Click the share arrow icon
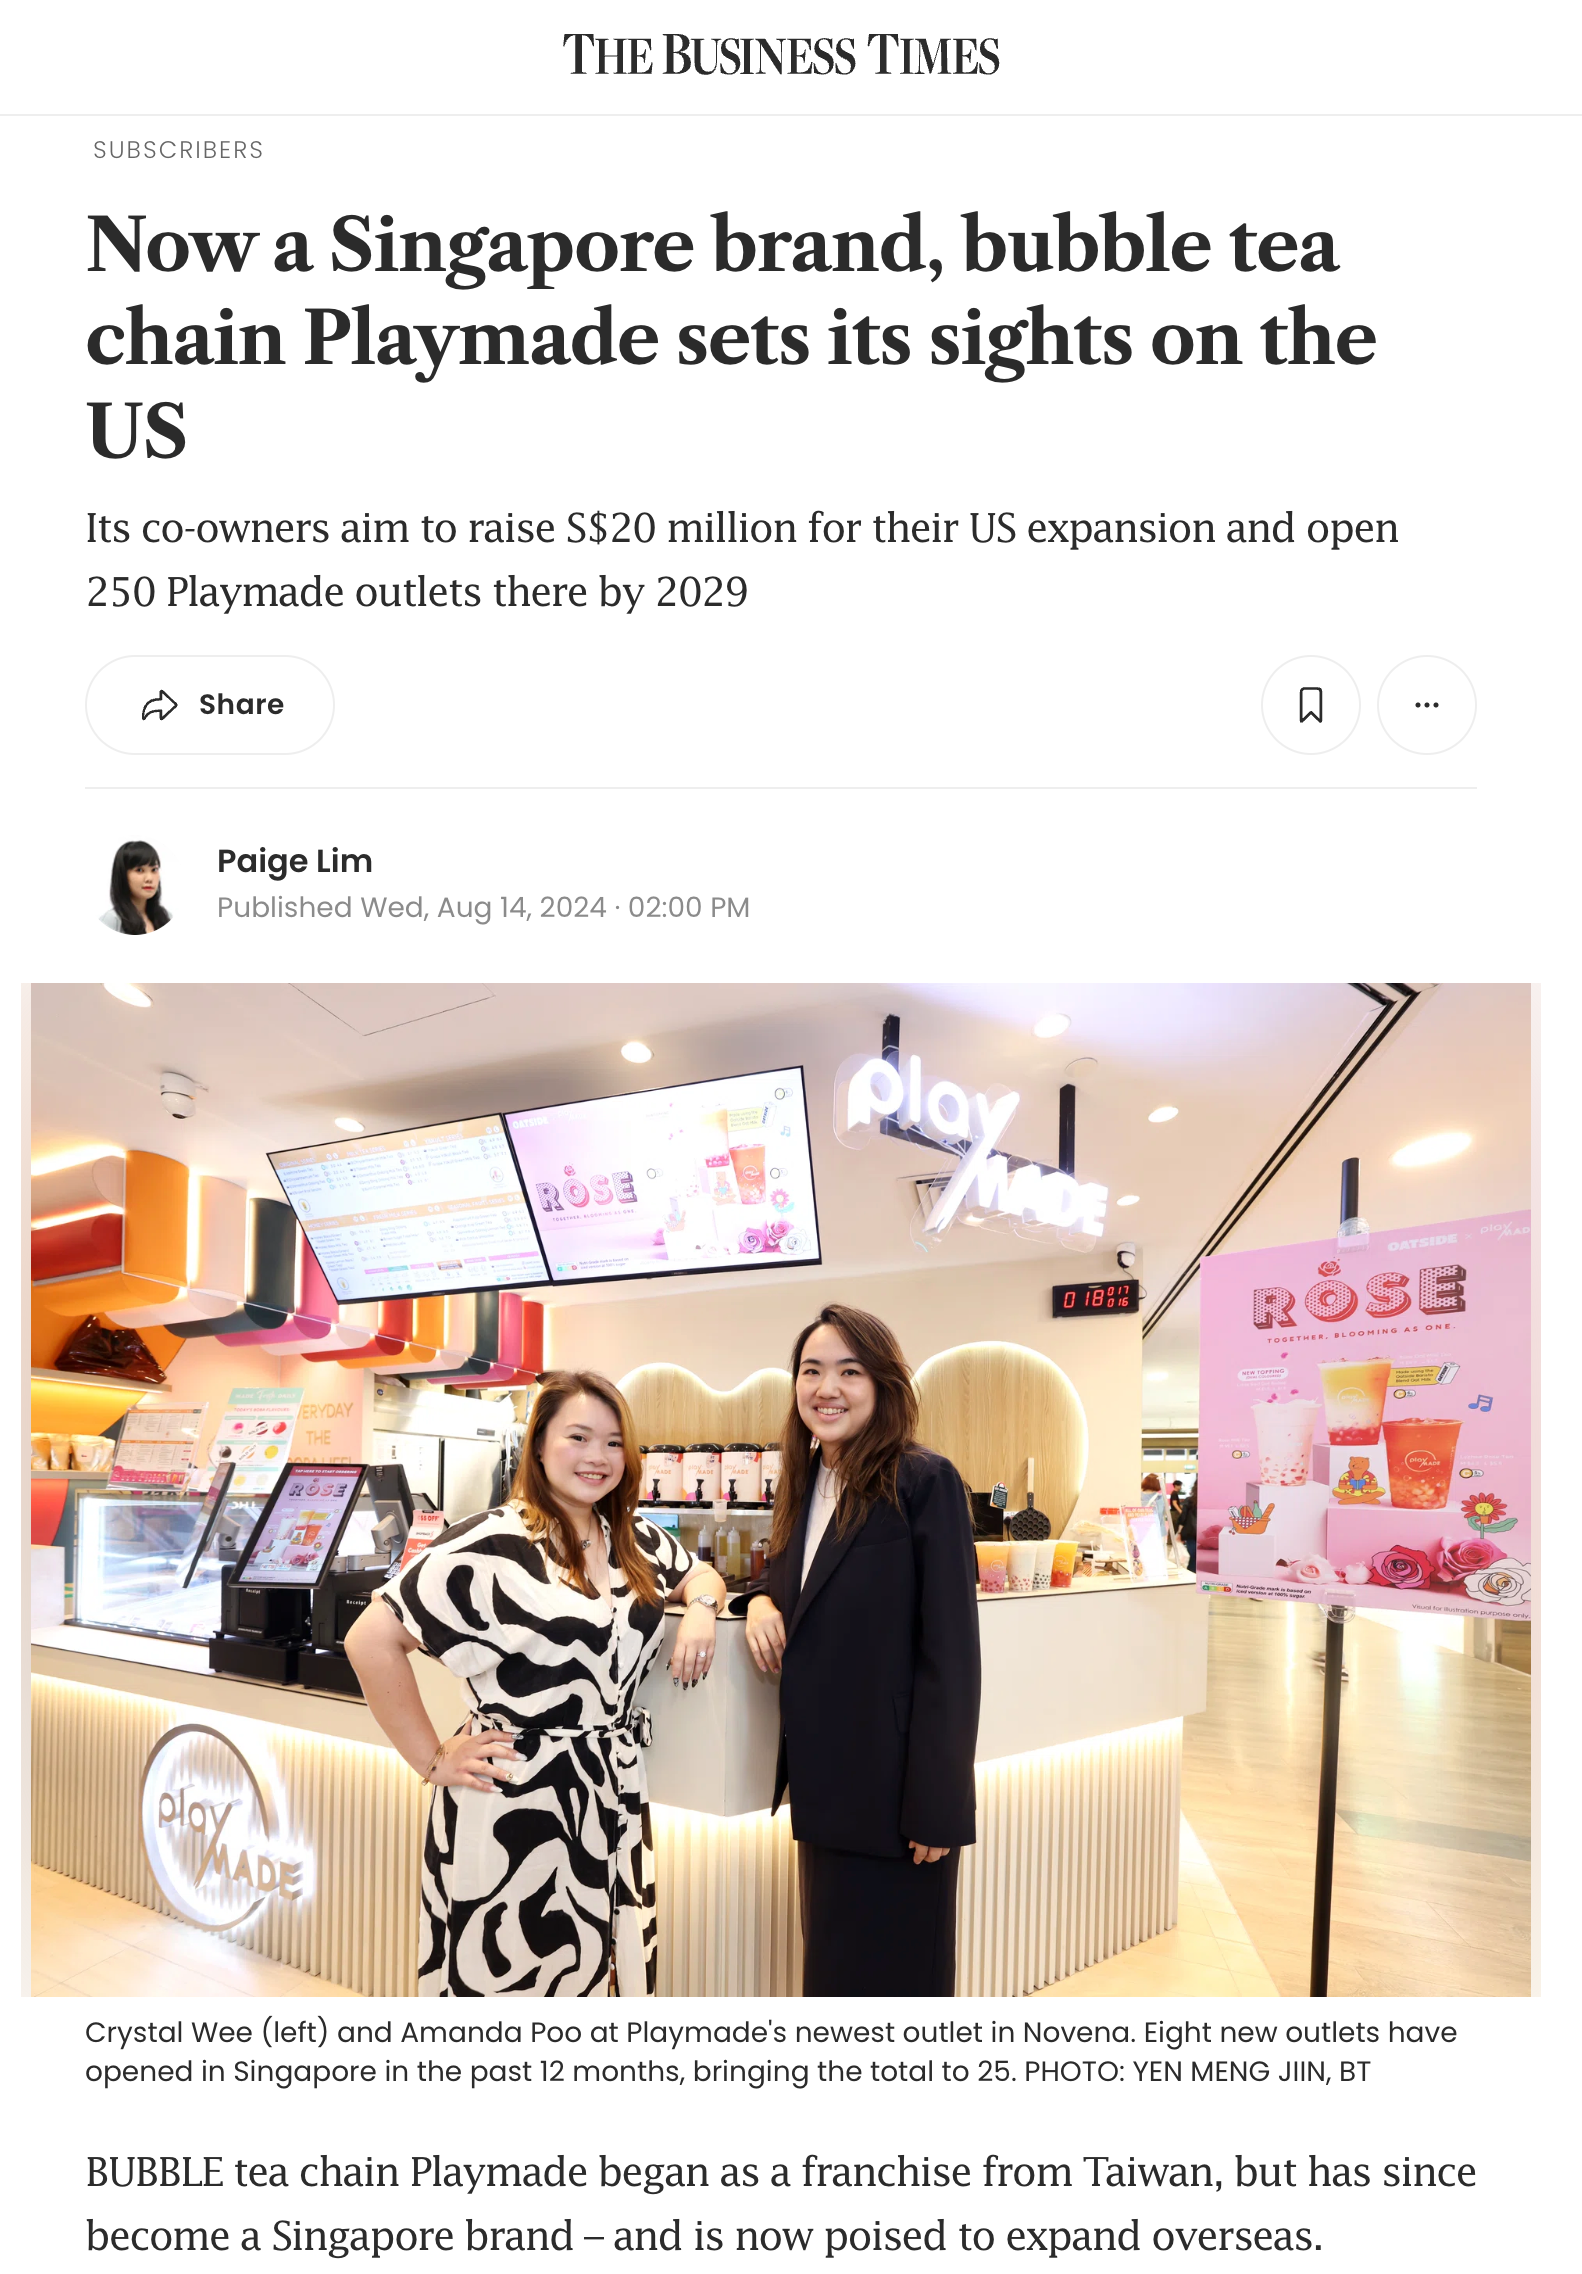 pyautogui.click(x=160, y=706)
